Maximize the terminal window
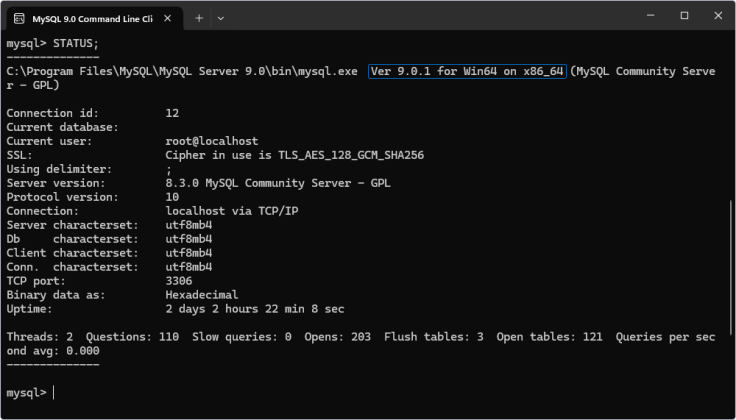The height and width of the screenshot is (420, 736). coord(684,16)
